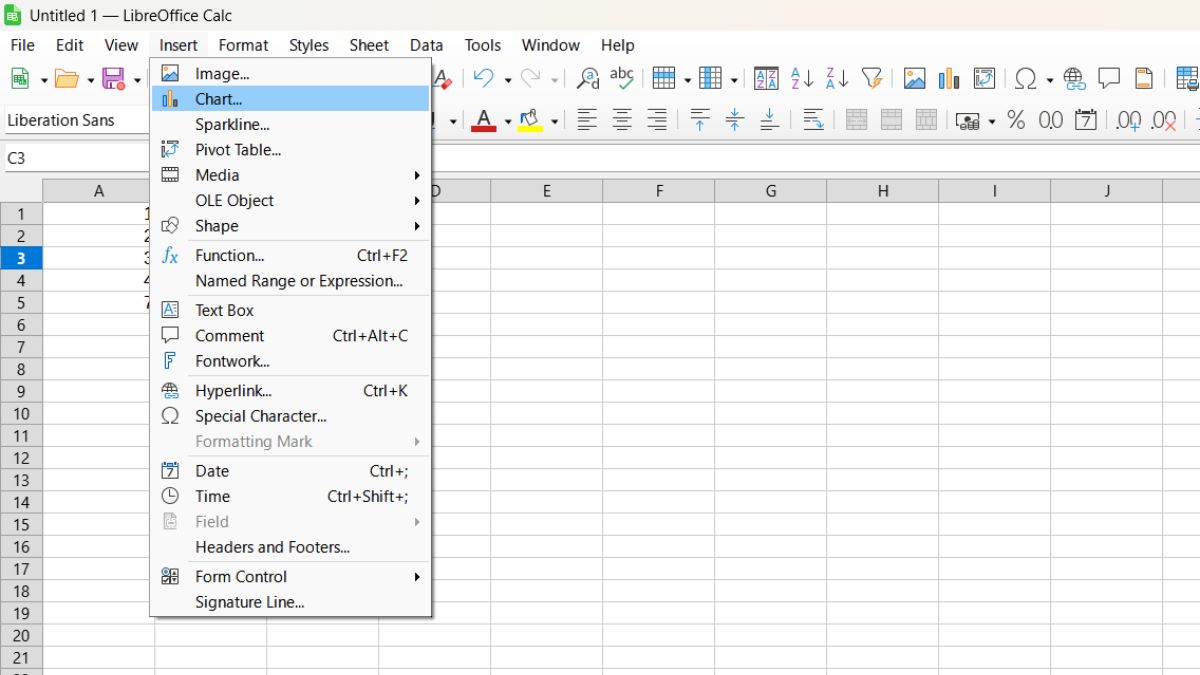Click the Format as Number 0.0 icon

[x=1051, y=120]
